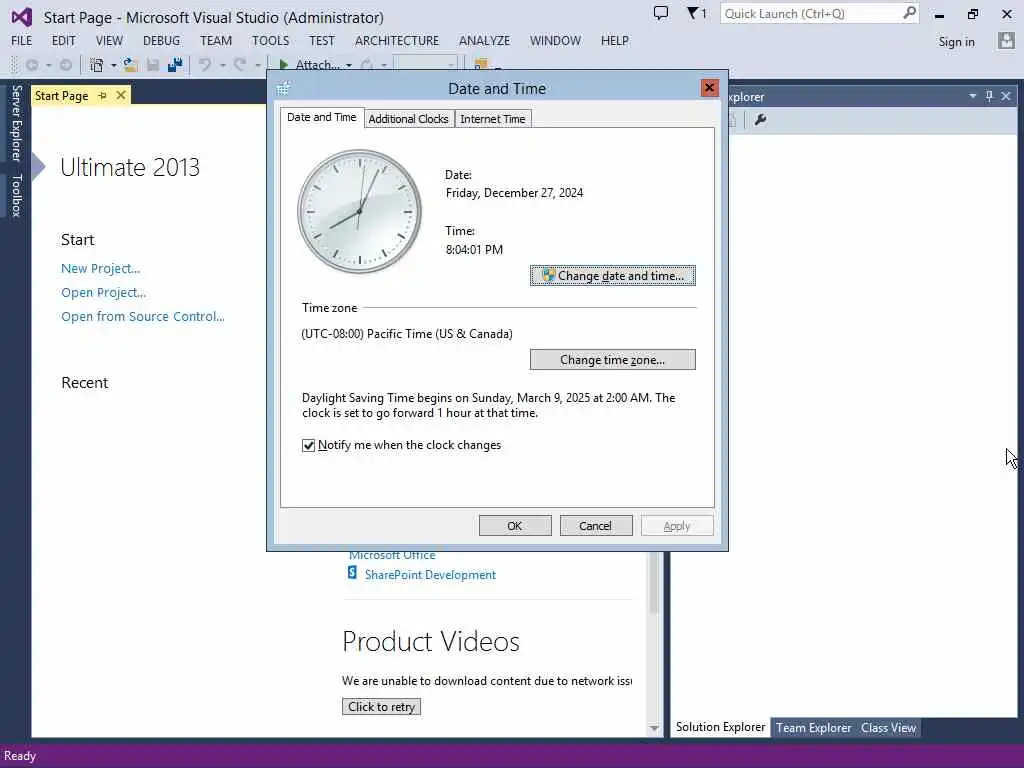This screenshot has width=1024, height=768.
Task: Click Cancel in Date and Time dialog
Action: [x=596, y=526]
